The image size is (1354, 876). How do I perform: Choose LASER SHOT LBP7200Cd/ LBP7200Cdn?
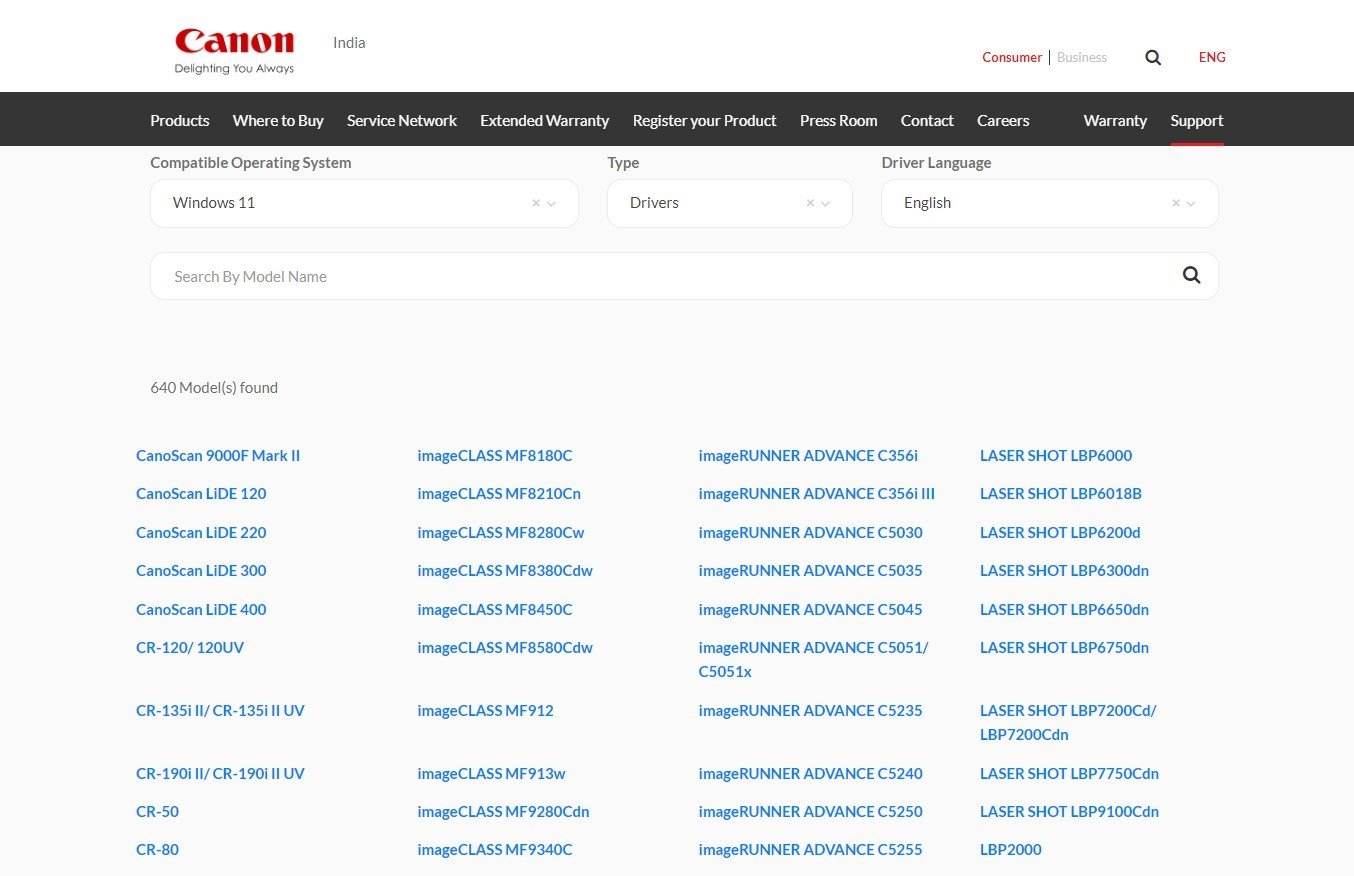[1068, 722]
